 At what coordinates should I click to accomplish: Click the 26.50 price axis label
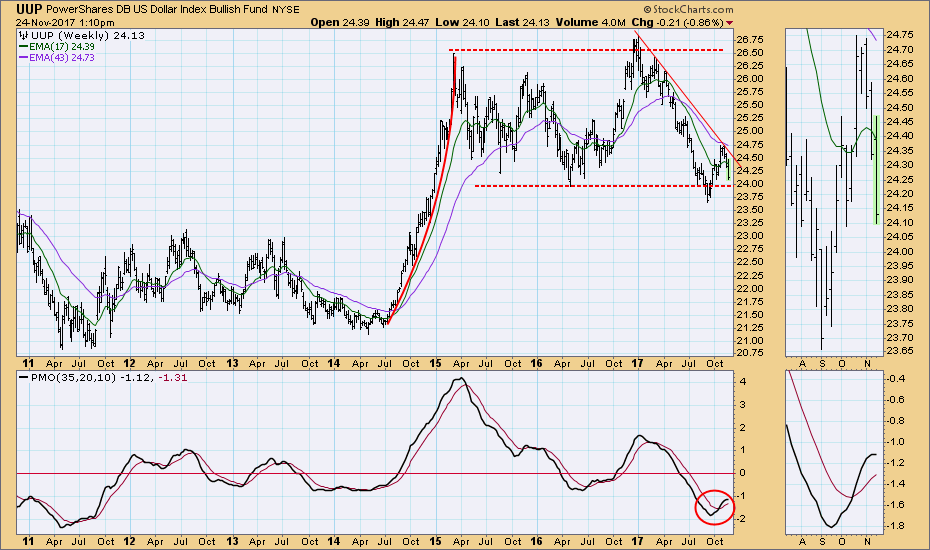coord(749,53)
